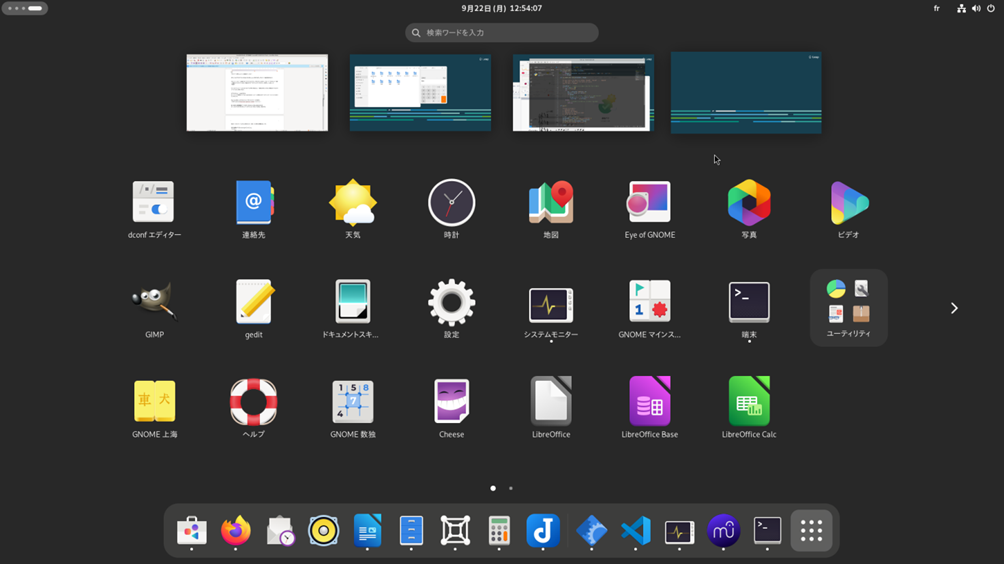Open clock and calendar menu
This screenshot has height=564, width=1004.
pyautogui.click(x=502, y=8)
